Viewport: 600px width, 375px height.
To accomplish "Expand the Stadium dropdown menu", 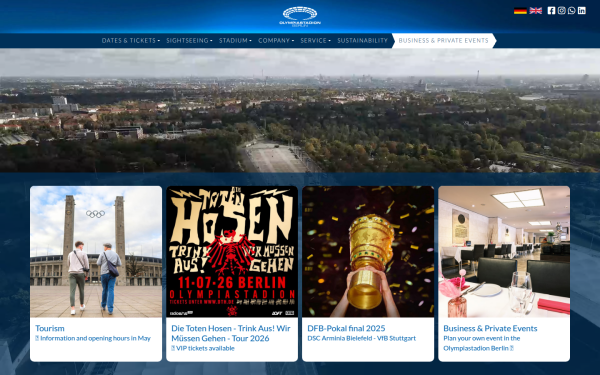I will [x=235, y=41].
